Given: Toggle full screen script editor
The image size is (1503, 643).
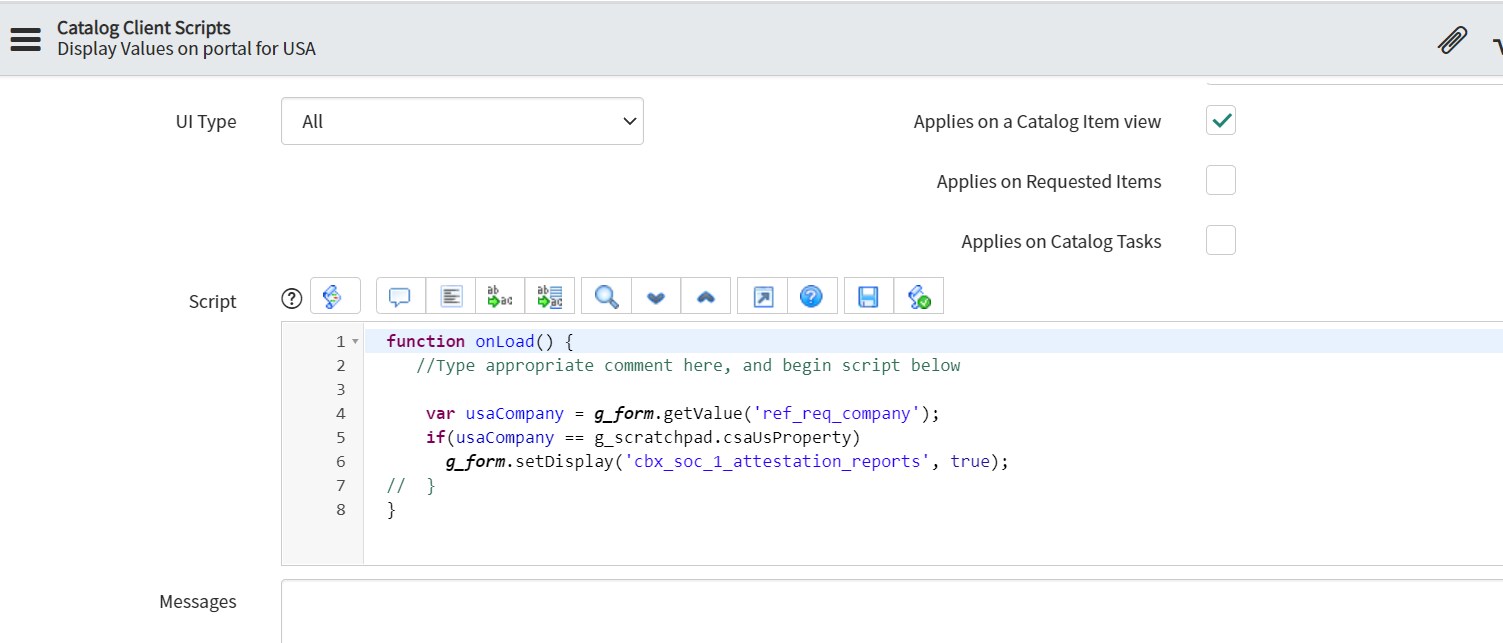Looking at the screenshot, I should click(762, 297).
